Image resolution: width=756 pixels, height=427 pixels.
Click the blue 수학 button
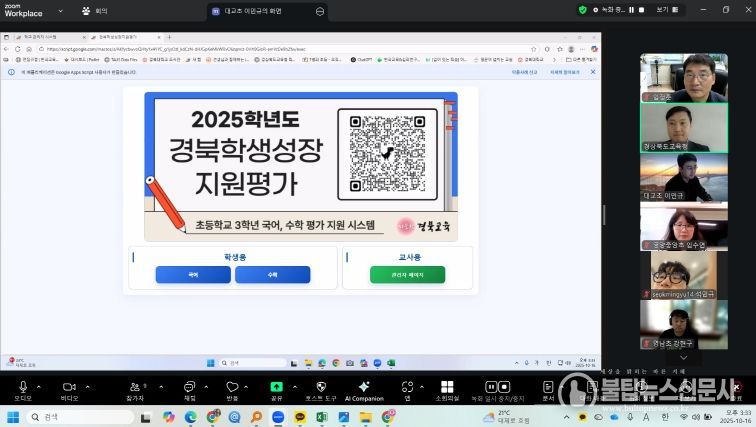coord(272,274)
